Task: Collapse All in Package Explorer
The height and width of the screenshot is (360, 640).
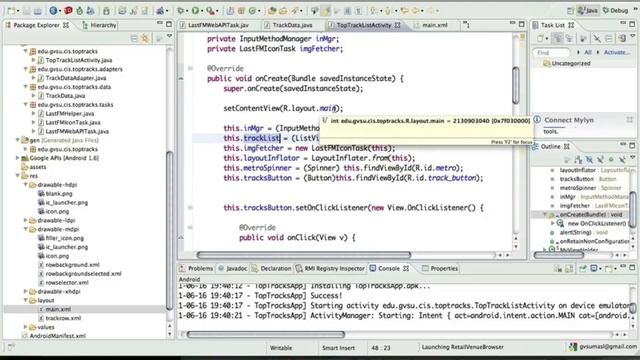Action: tap(134, 38)
